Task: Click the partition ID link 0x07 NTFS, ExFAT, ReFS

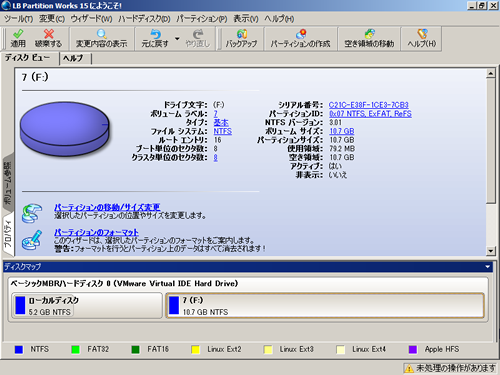Action: (x=370, y=114)
